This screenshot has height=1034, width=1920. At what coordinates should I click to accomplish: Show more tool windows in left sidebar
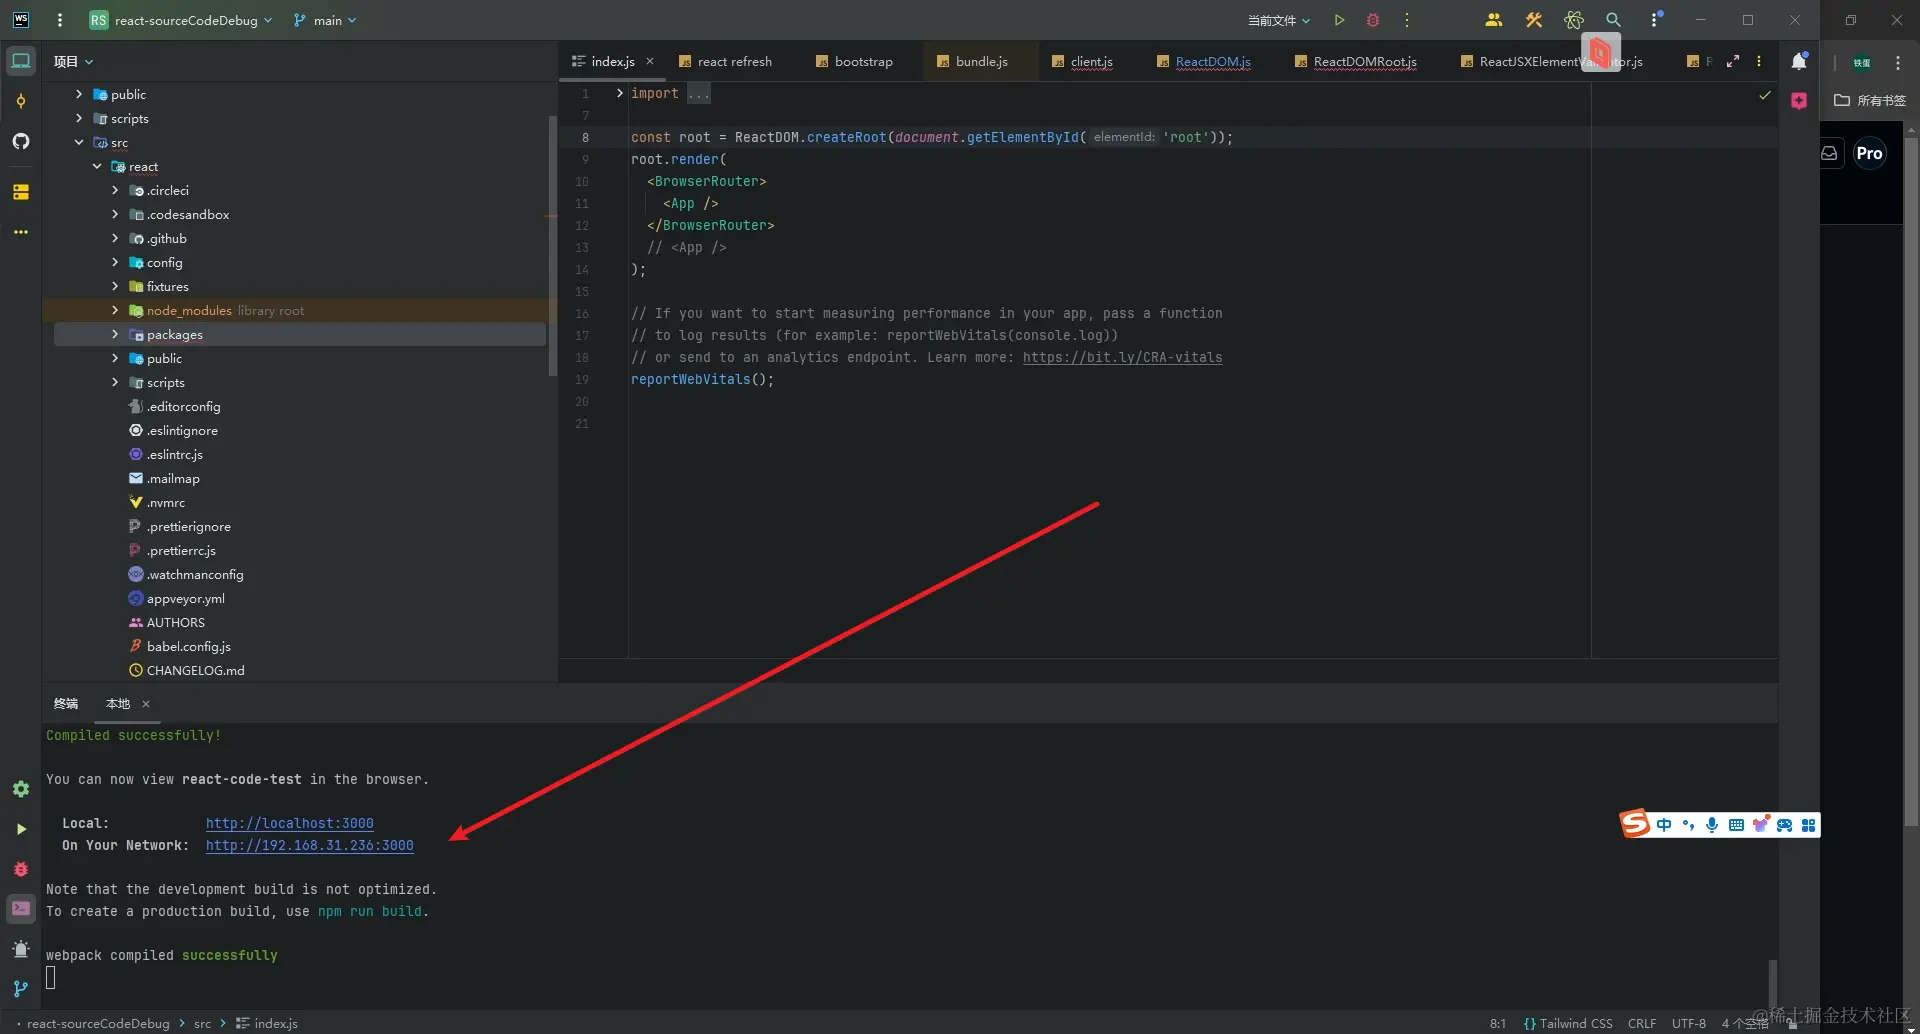[x=21, y=231]
